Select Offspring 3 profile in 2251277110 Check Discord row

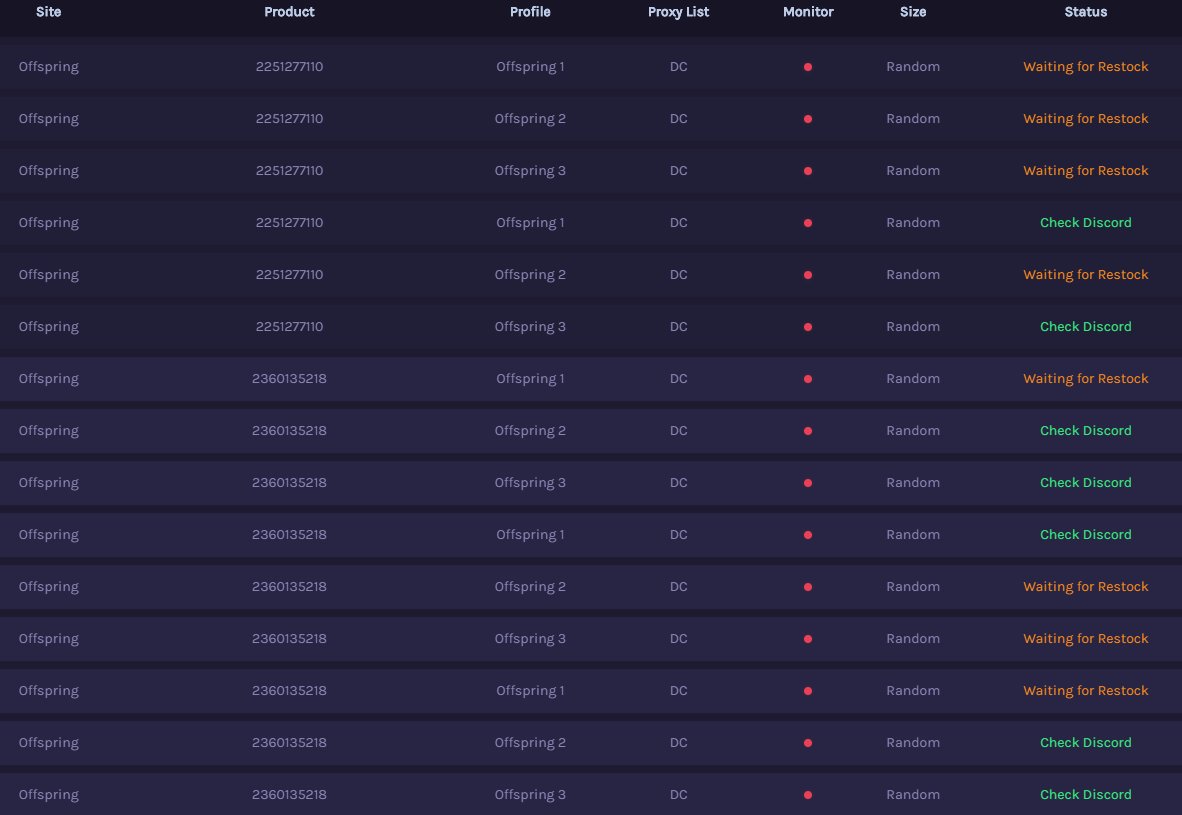530,326
